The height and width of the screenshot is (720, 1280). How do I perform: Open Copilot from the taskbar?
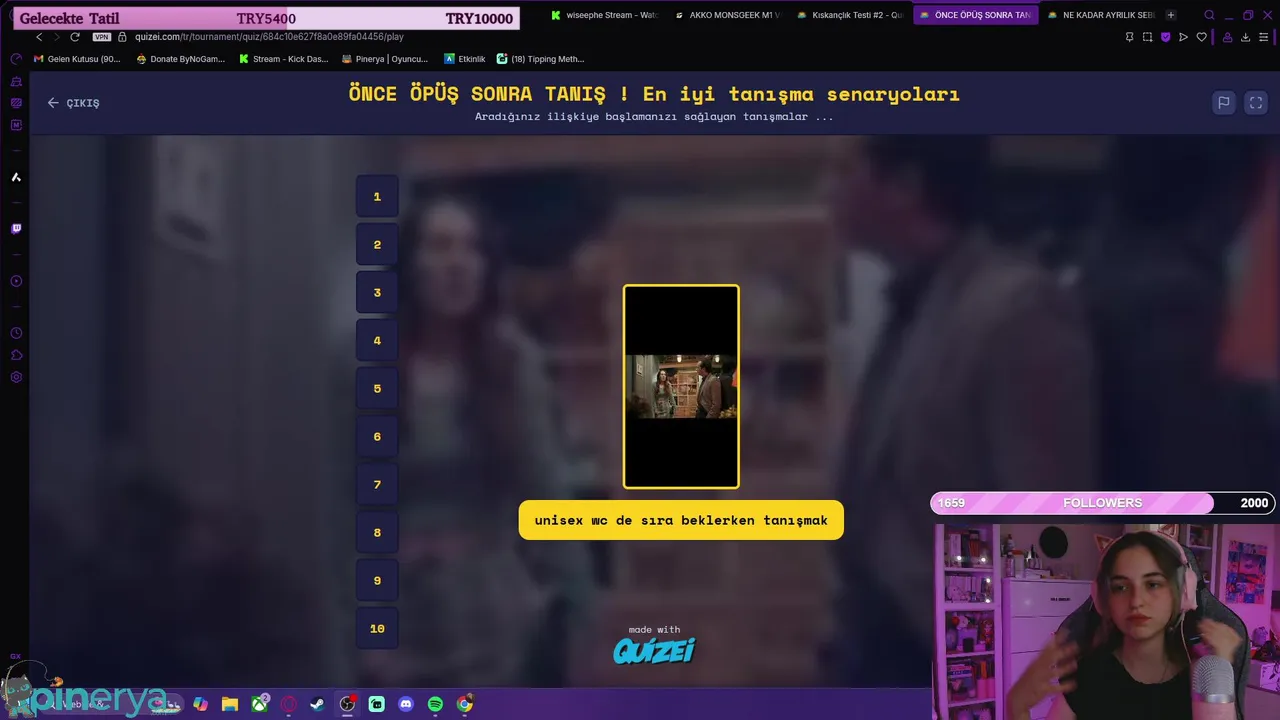point(200,704)
